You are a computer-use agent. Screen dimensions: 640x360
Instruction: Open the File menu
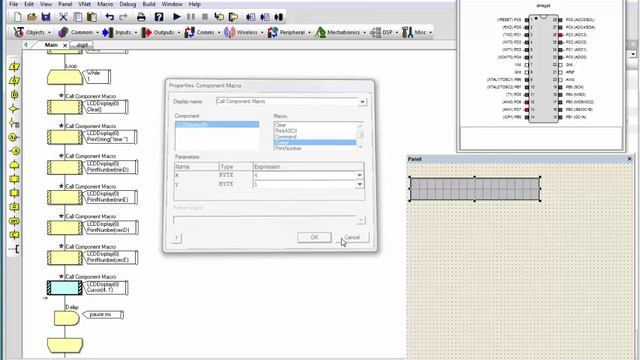(x=13, y=4)
